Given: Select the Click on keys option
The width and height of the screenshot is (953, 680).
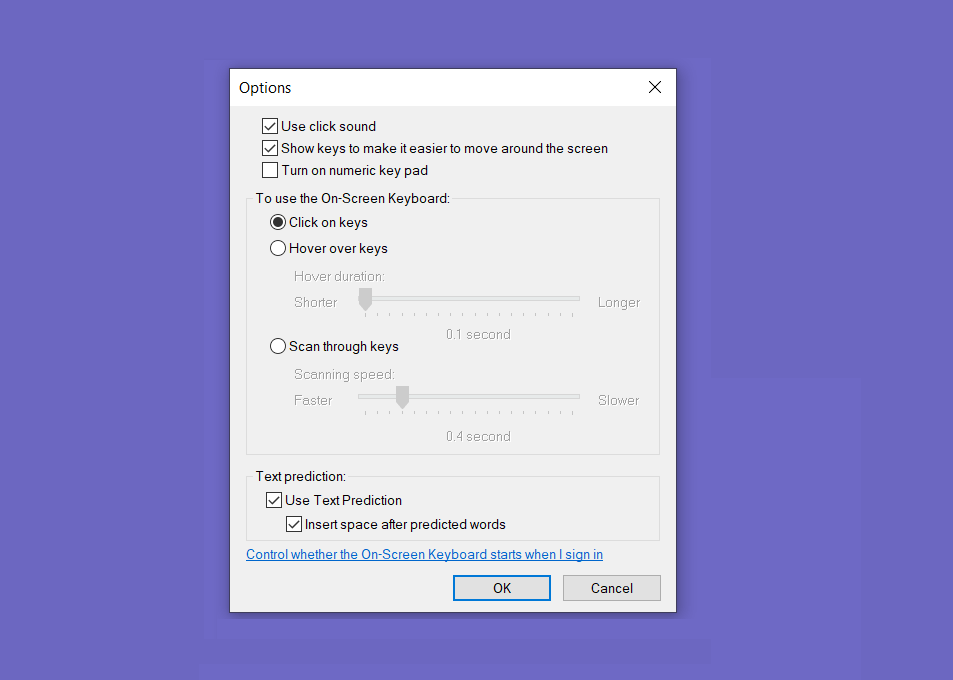Looking at the screenshot, I should 278,222.
